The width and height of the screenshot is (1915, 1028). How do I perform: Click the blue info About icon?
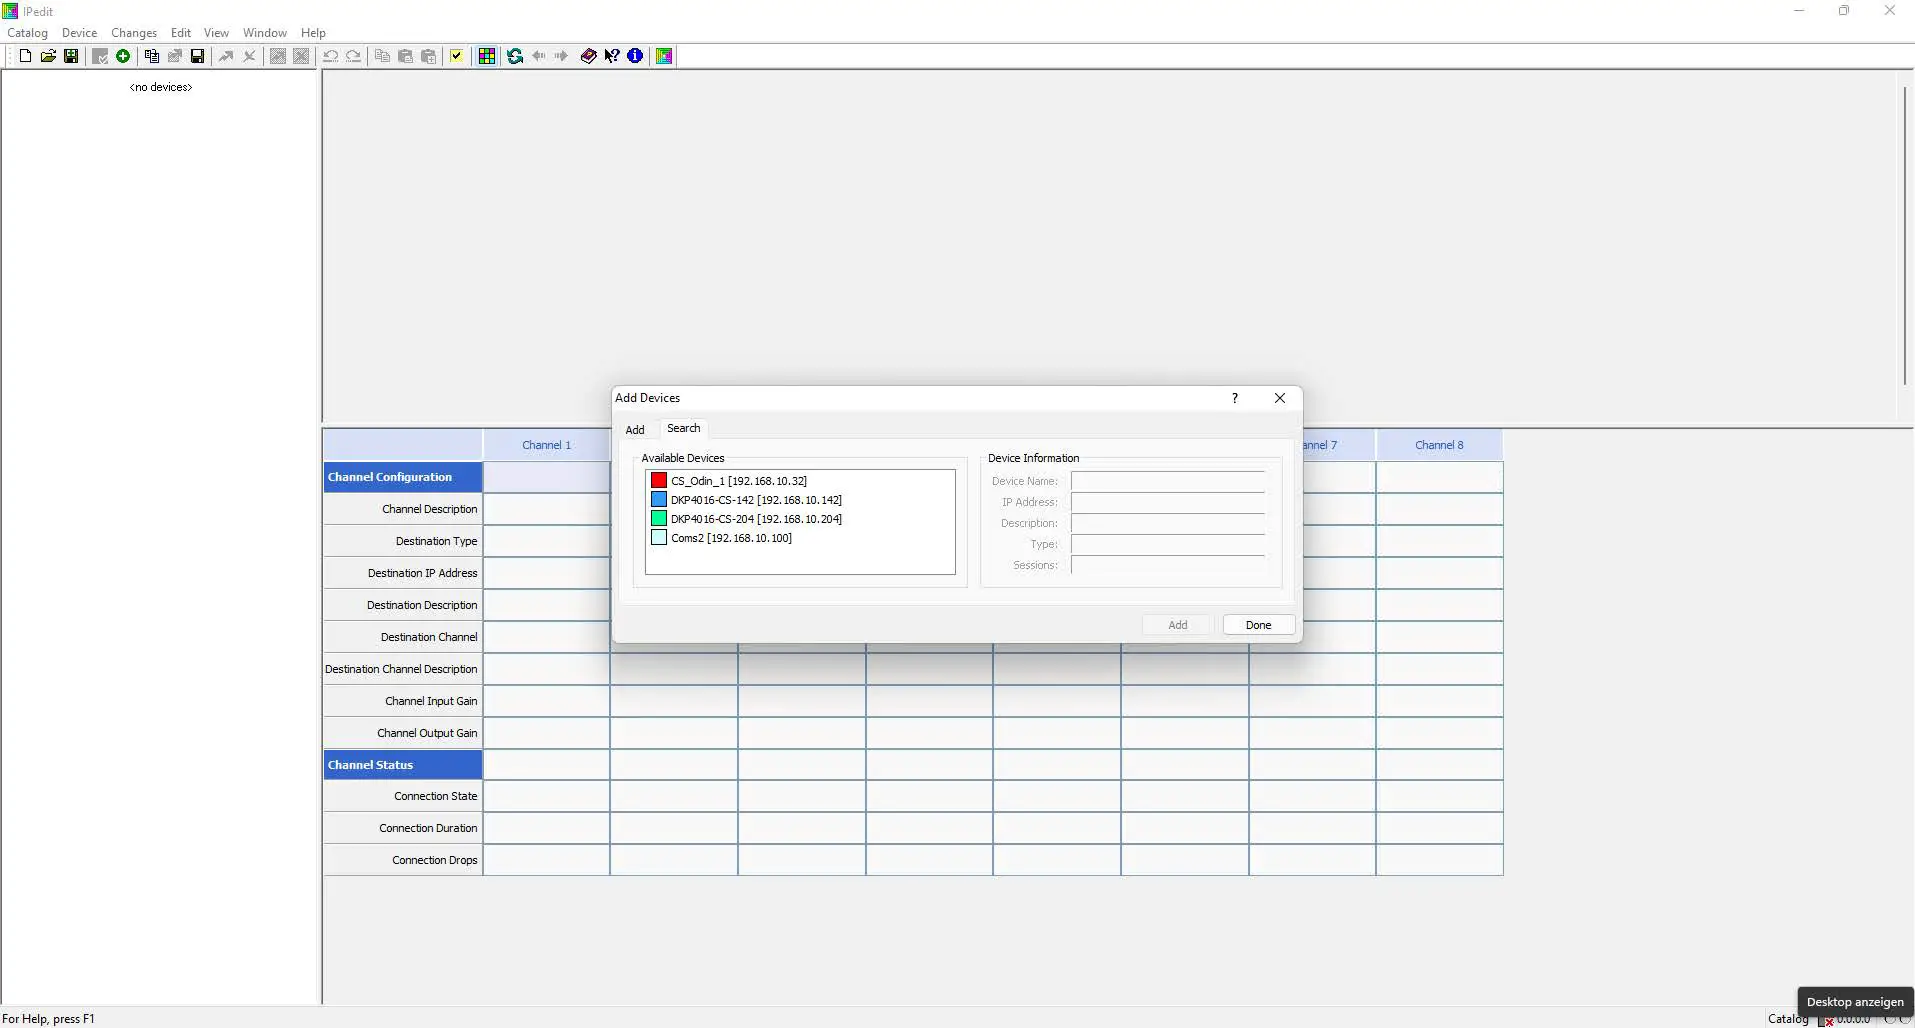click(635, 56)
